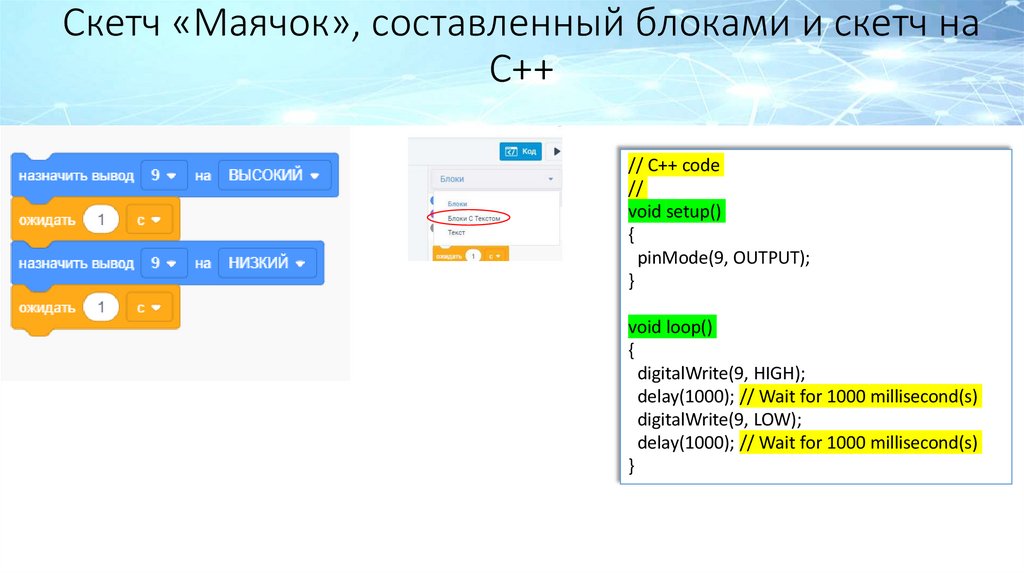Click the 'digitalWrite(9, HIGH);' line
1024x574 pixels.
tap(722, 373)
